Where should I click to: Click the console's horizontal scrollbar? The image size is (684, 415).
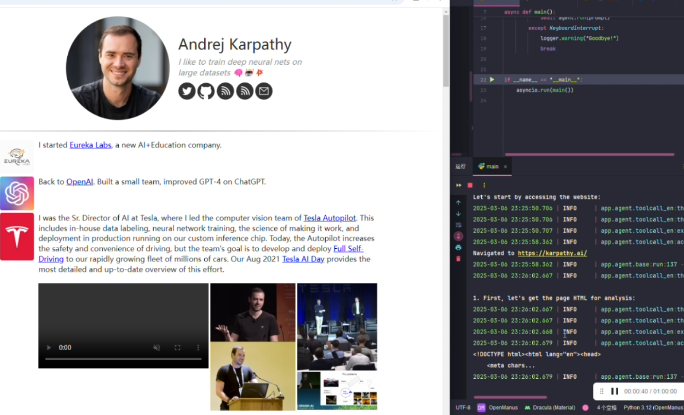pyautogui.click(x=510, y=398)
